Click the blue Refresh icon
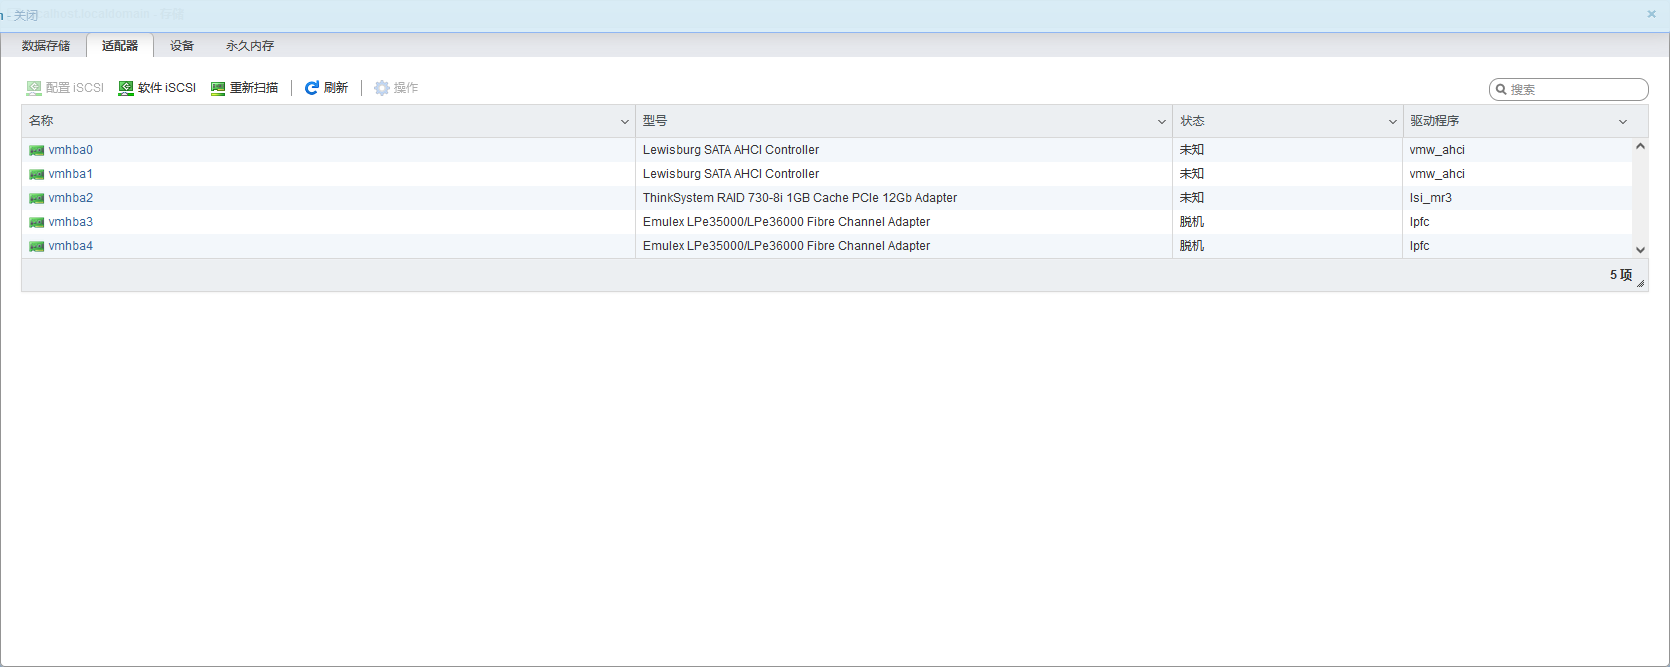The height and width of the screenshot is (667, 1670). click(x=312, y=88)
